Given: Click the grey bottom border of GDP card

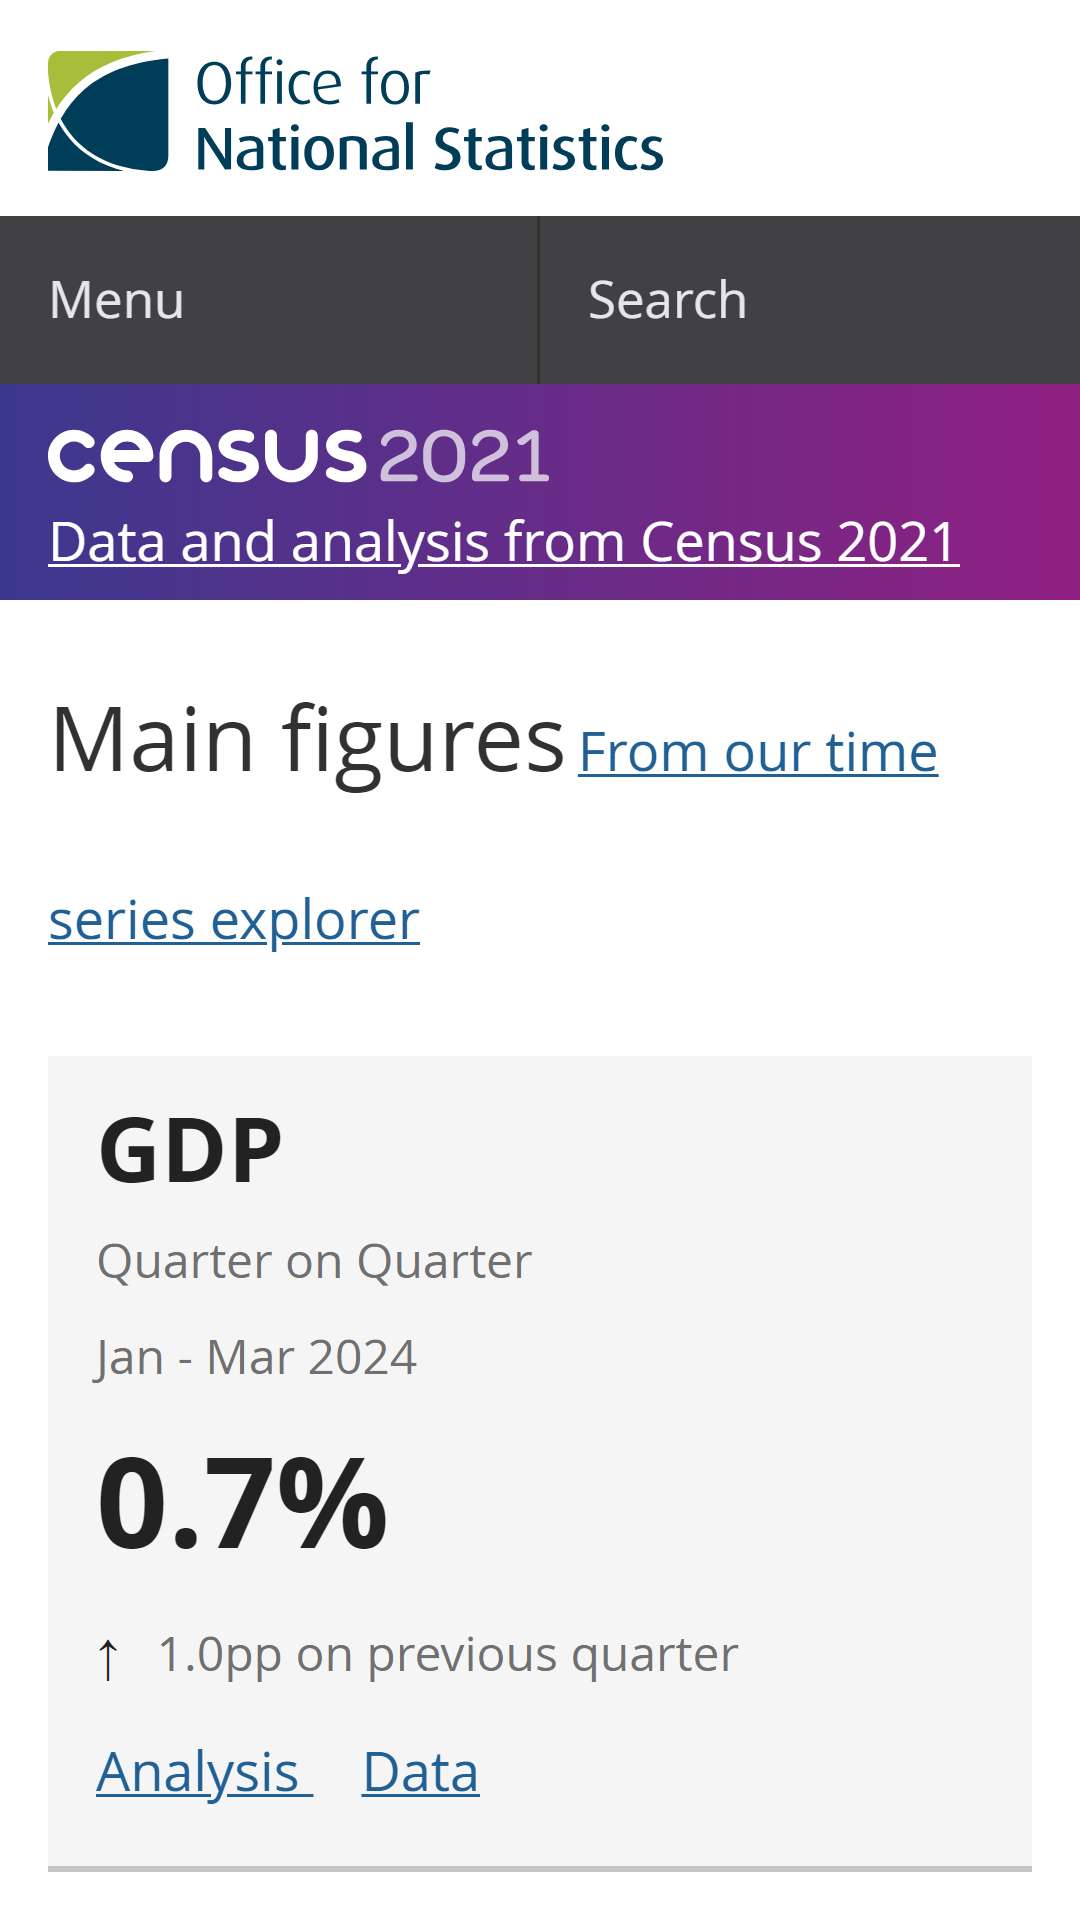Looking at the screenshot, I should click(x=540, y=1868).
